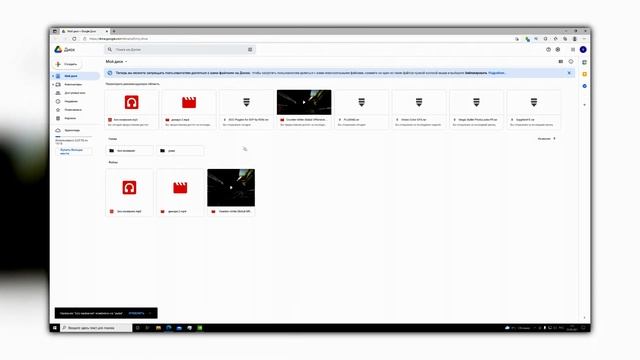Click the storage usage bar
The width and height of the screenshot is (640, 360).
(73, 137)
